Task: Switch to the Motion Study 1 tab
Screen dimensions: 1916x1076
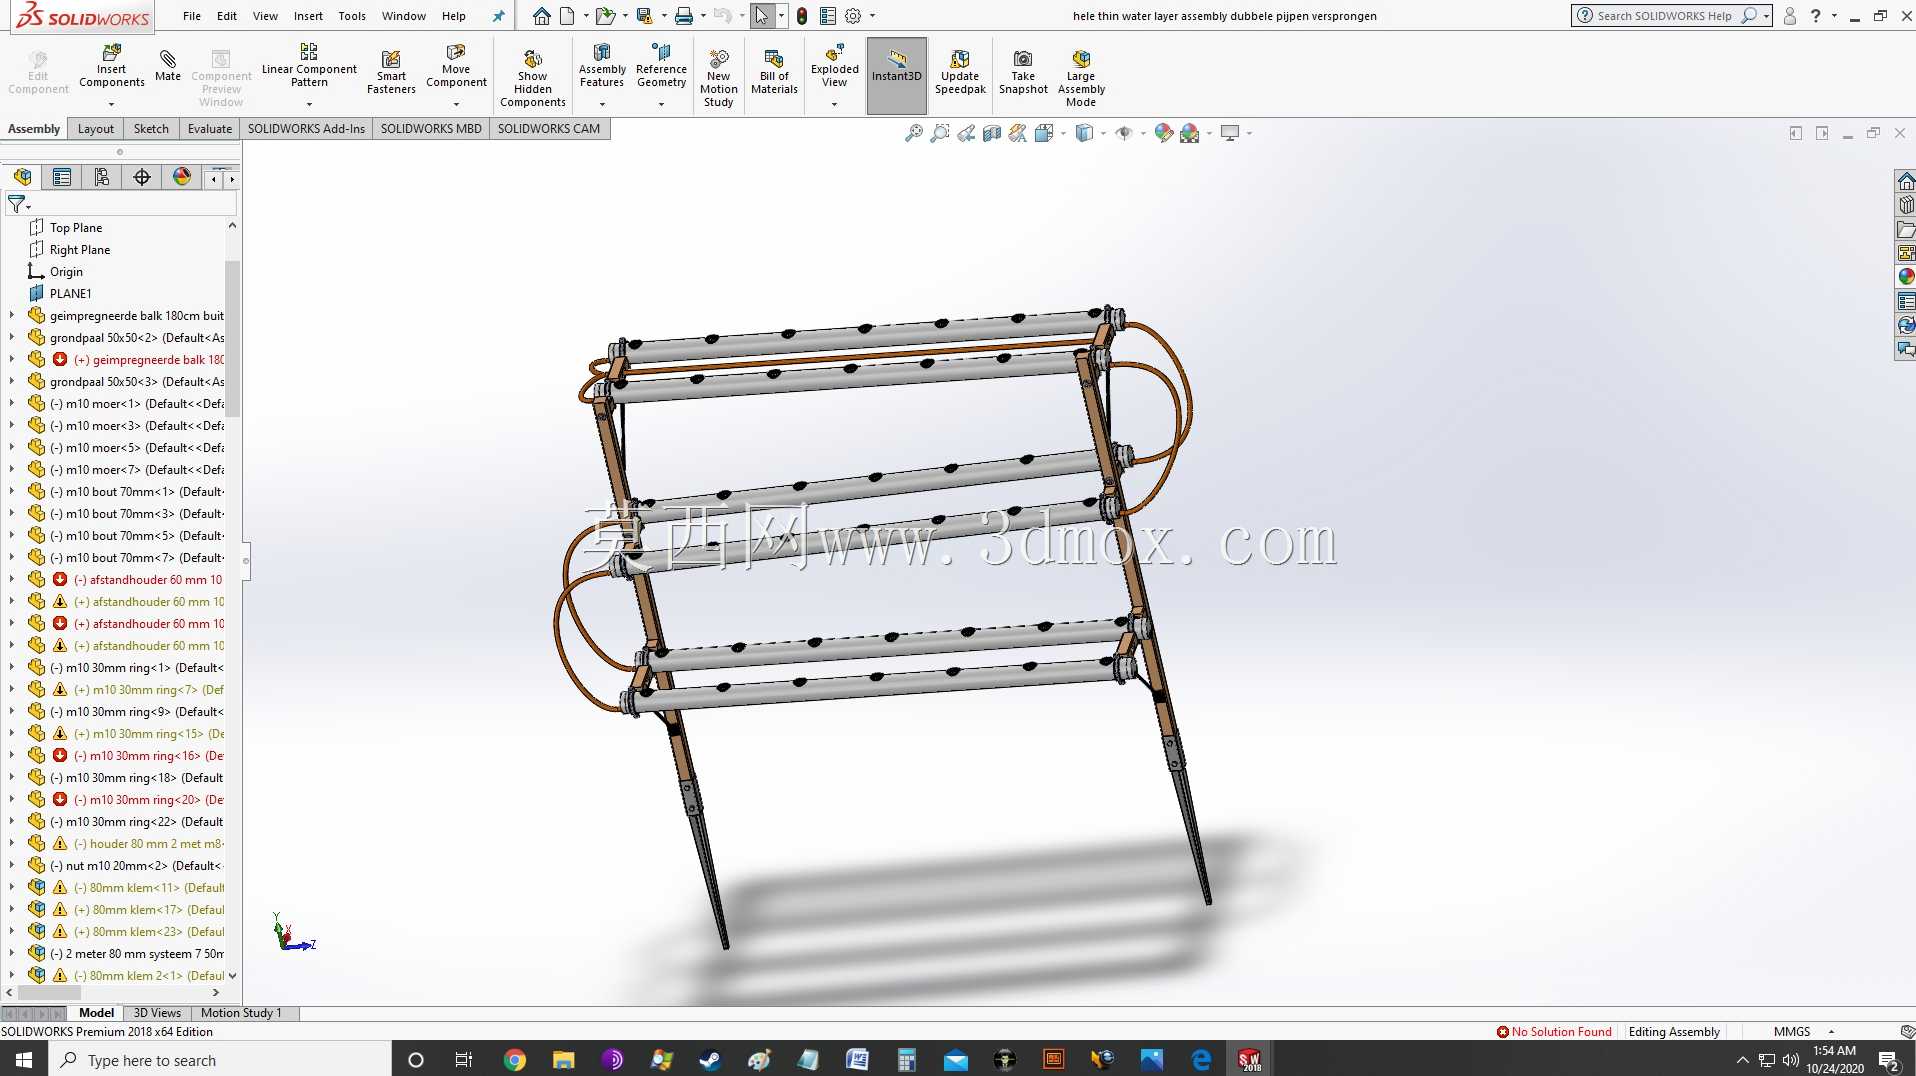Action: coord(241,1013)
